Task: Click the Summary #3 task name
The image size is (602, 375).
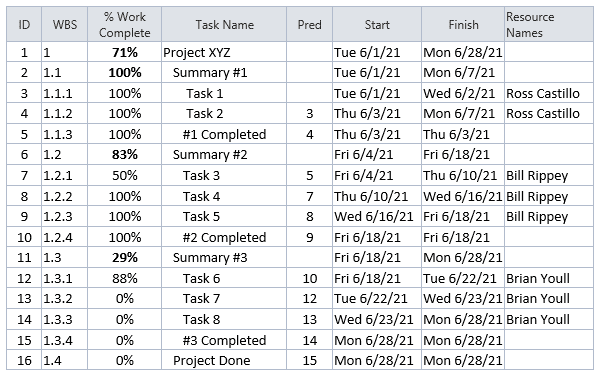Action: point(210,257)
